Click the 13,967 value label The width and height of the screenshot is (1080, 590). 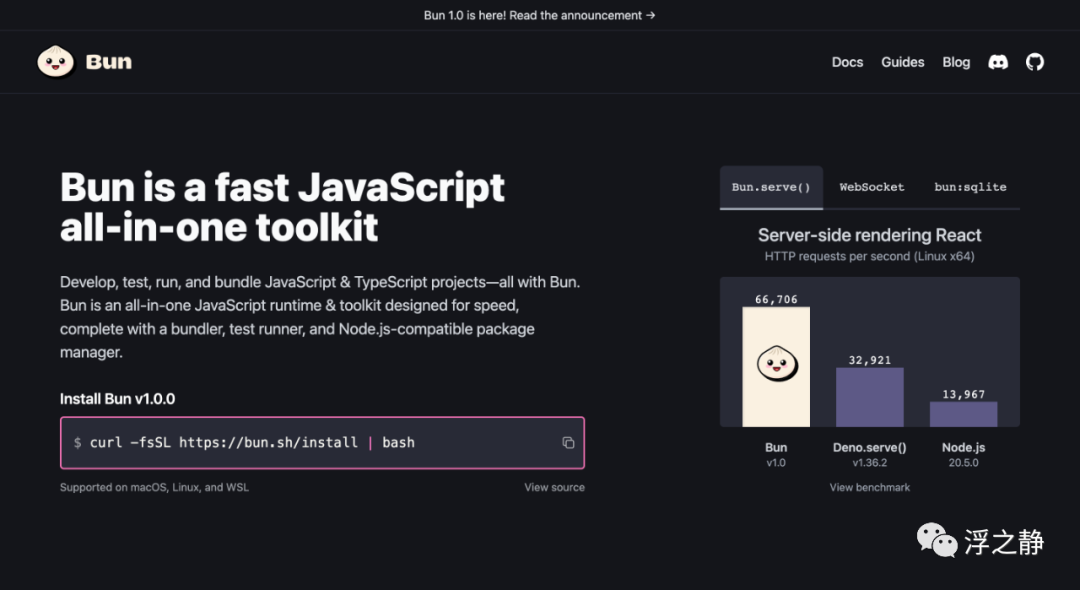964,394
